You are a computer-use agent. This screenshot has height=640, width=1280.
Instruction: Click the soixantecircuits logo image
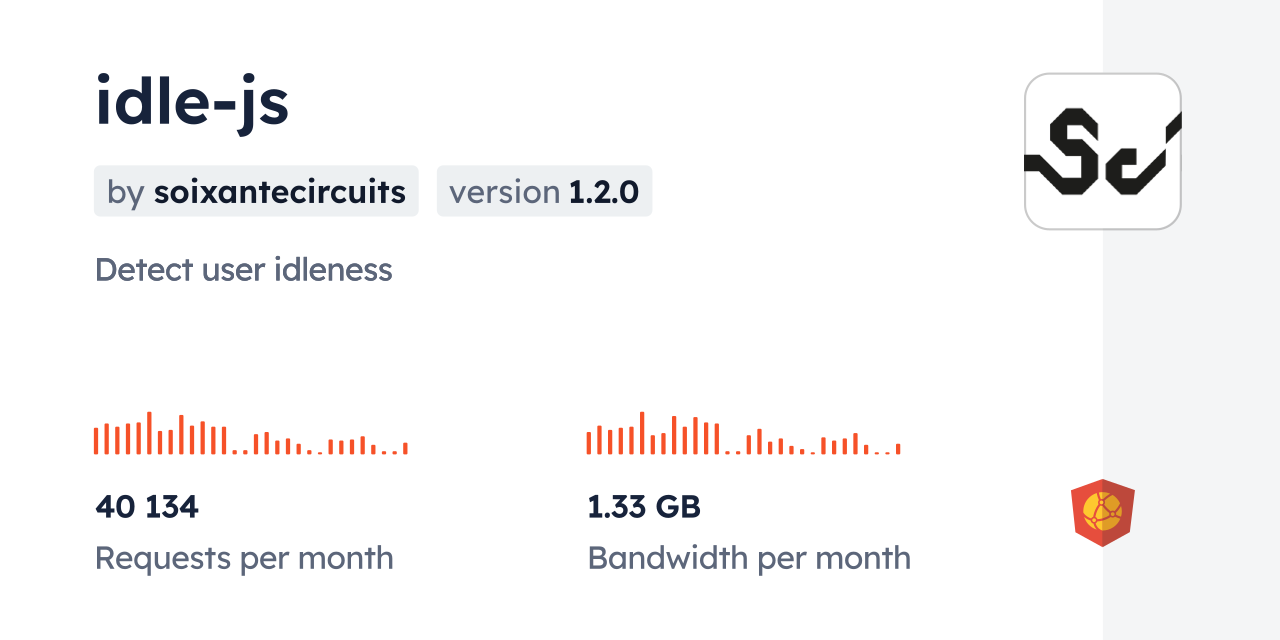tap(1102, 152)
